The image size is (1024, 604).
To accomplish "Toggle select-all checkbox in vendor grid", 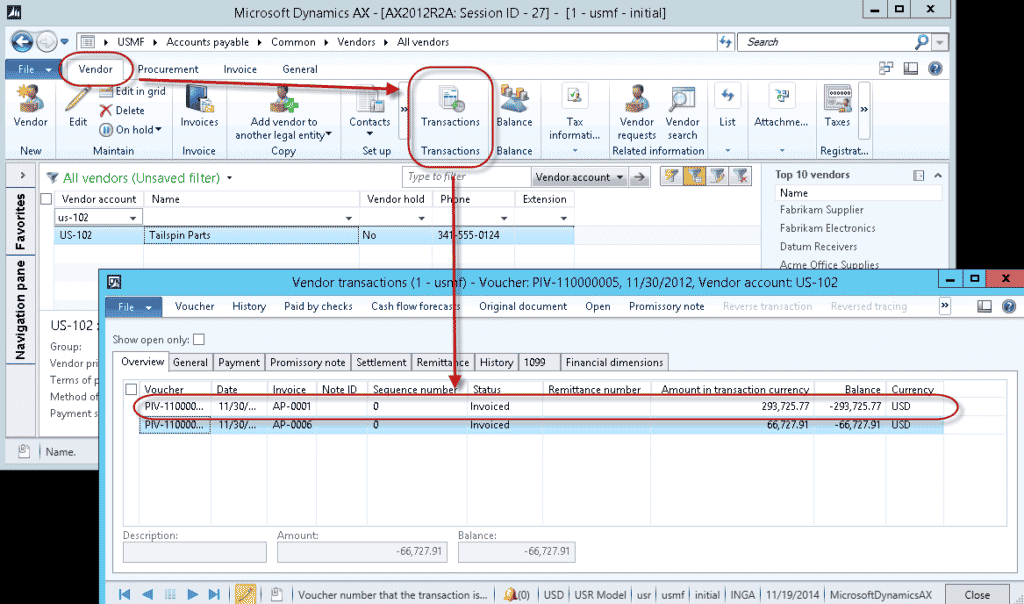I will coord(46,199).
